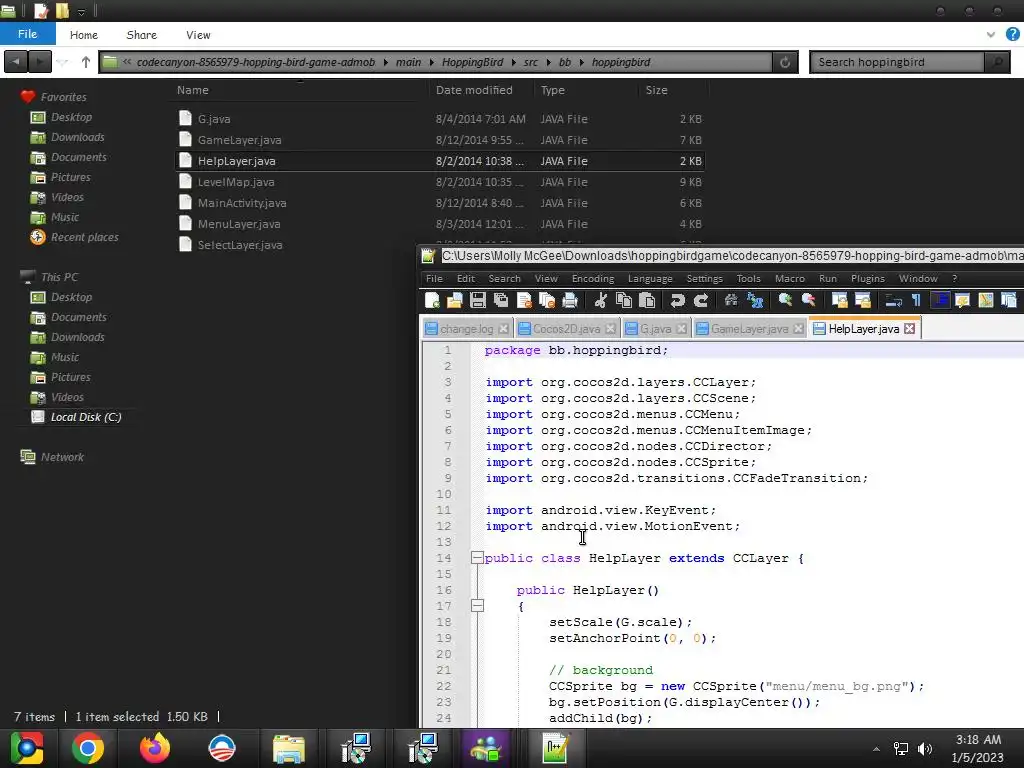Click the Cut scissors icon
This screenshot has width=1024, height=768.
pos(601,300)
